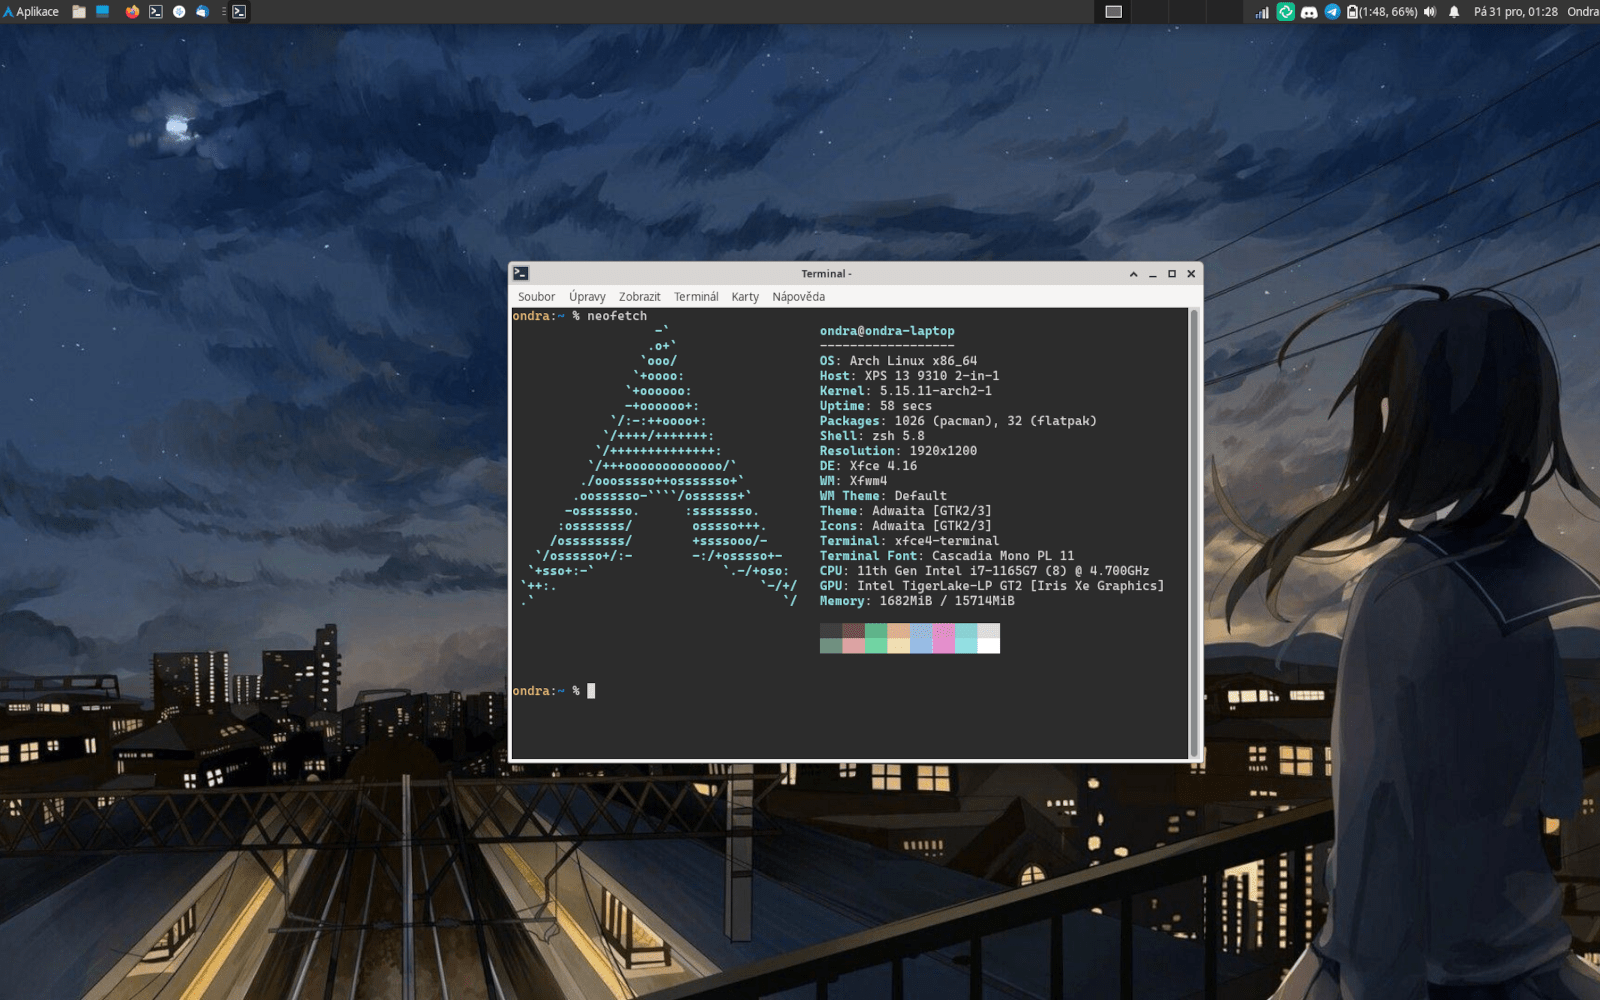Launch Thunderbird mail from the panel
The width and height of the screenshot is (1600, 1000).
[202, 12]
